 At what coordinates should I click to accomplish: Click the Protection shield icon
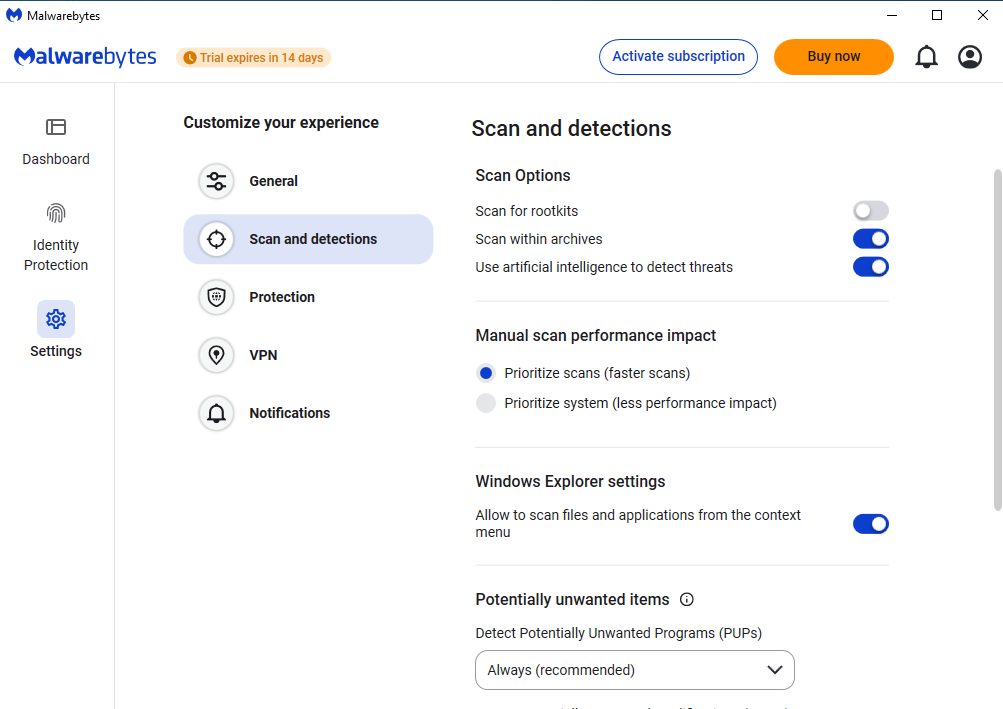pos(216,297)
